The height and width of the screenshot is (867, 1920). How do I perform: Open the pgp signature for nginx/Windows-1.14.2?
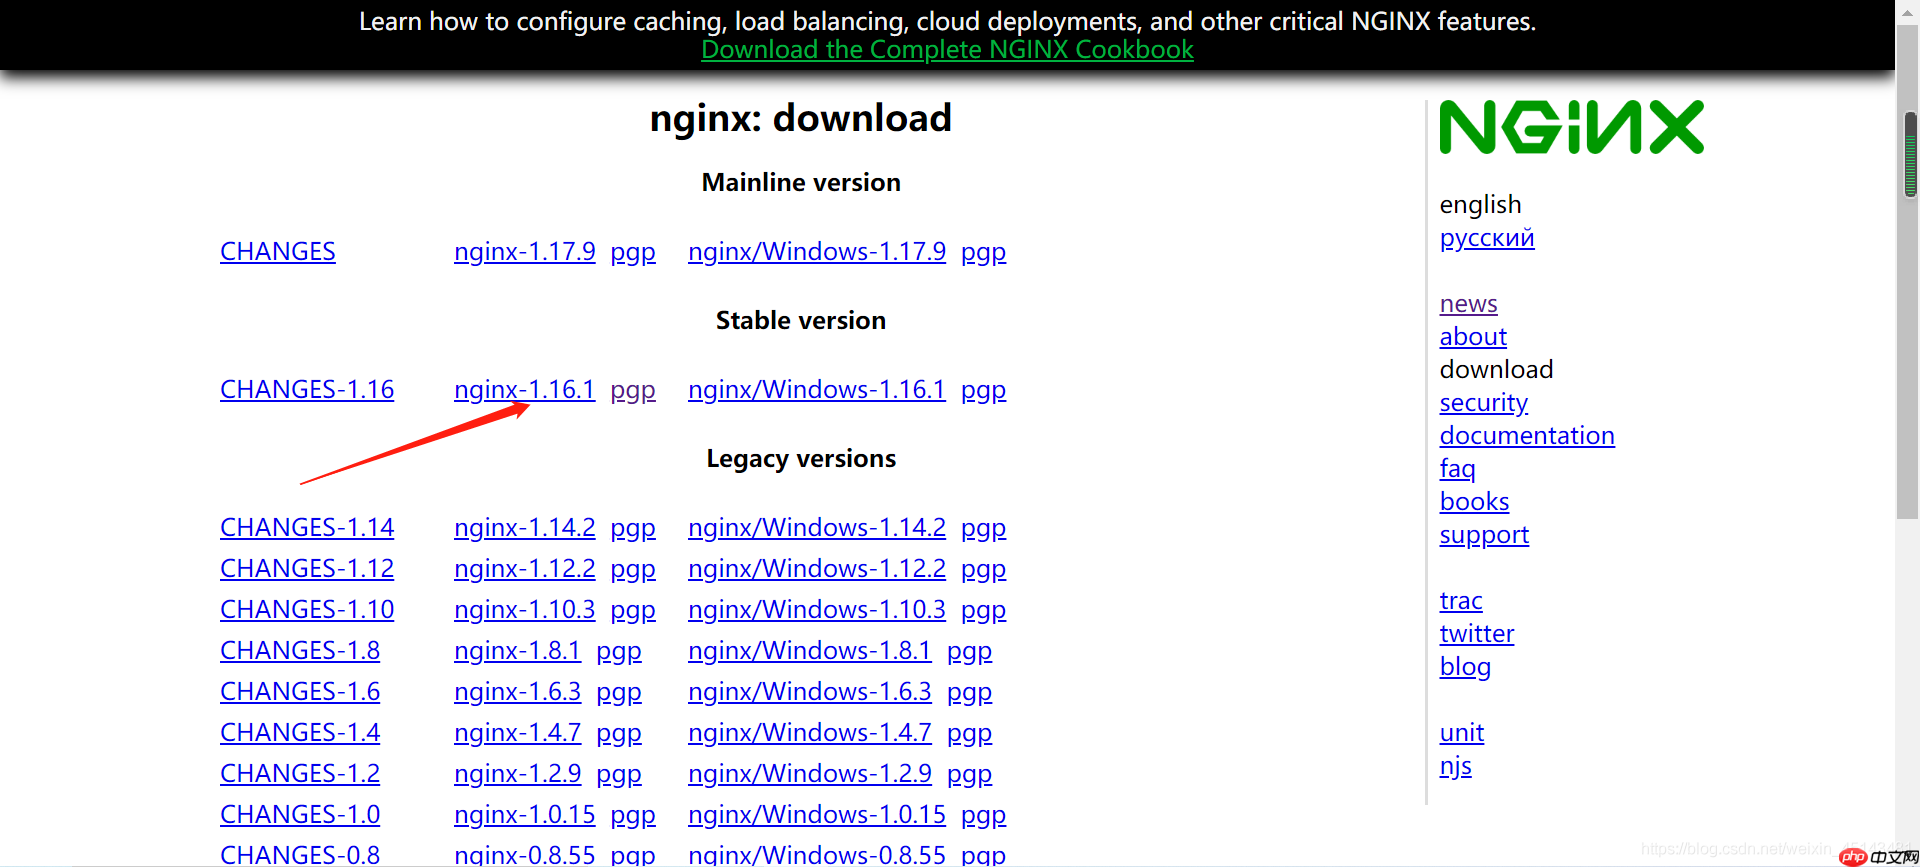click(983, 529)
